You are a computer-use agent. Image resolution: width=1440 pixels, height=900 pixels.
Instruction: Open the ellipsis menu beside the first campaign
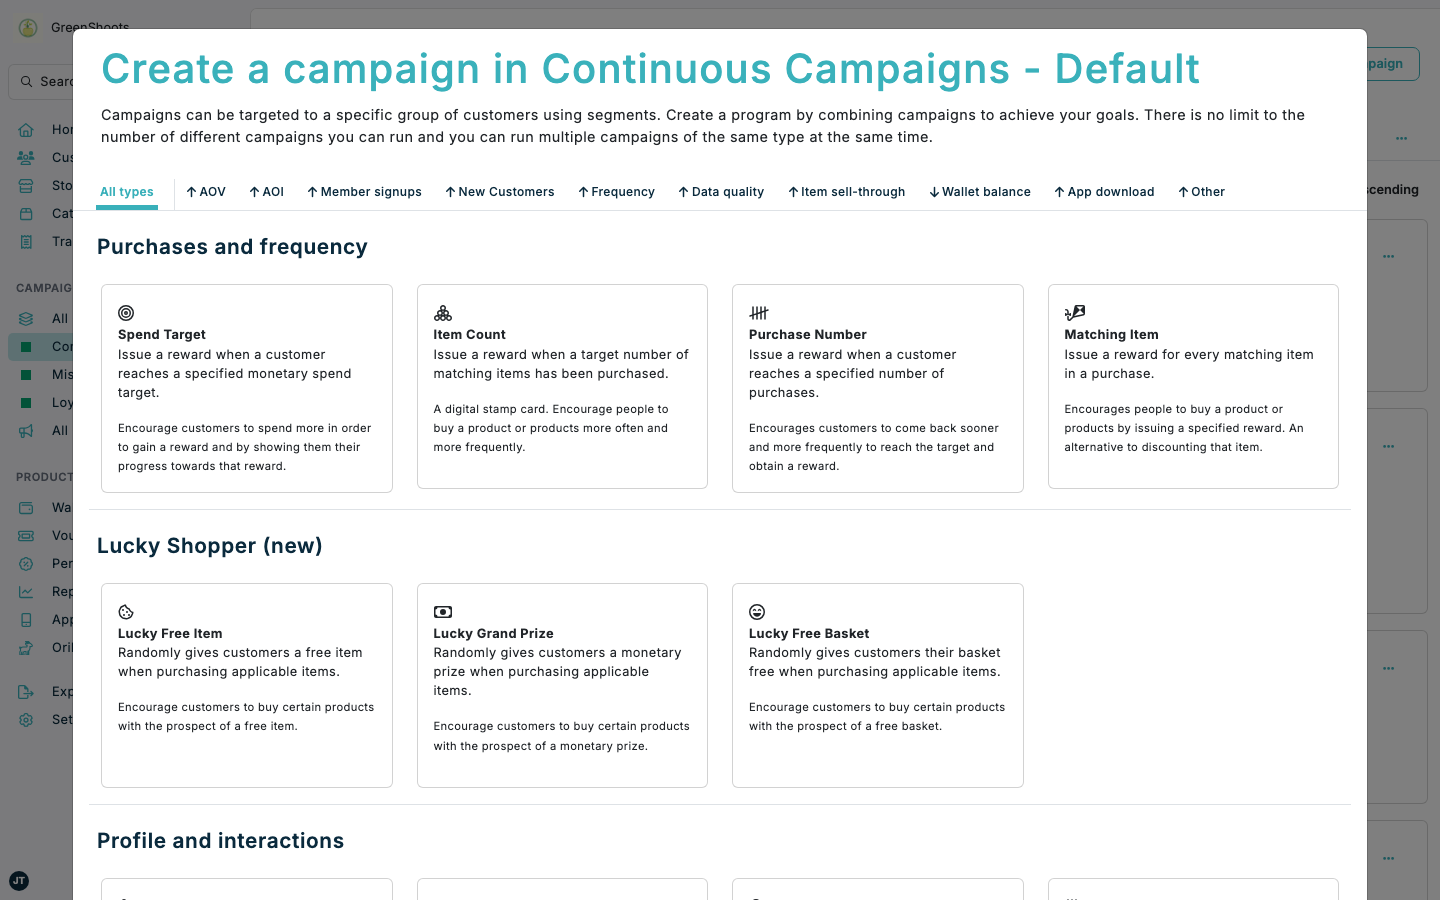[1388, 256]
